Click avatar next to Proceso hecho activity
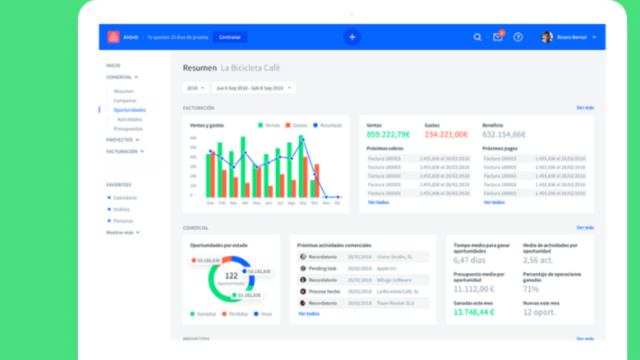 point(303,291)
